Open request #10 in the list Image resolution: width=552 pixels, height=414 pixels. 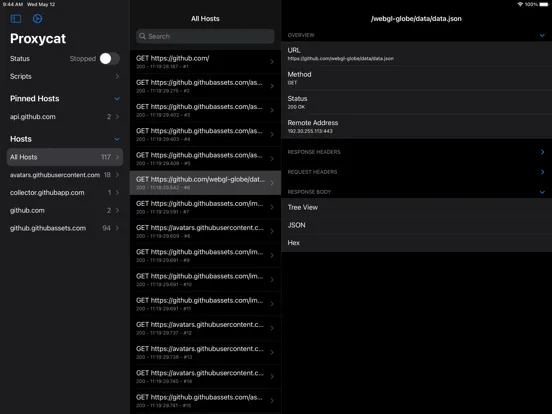[205, 280]
